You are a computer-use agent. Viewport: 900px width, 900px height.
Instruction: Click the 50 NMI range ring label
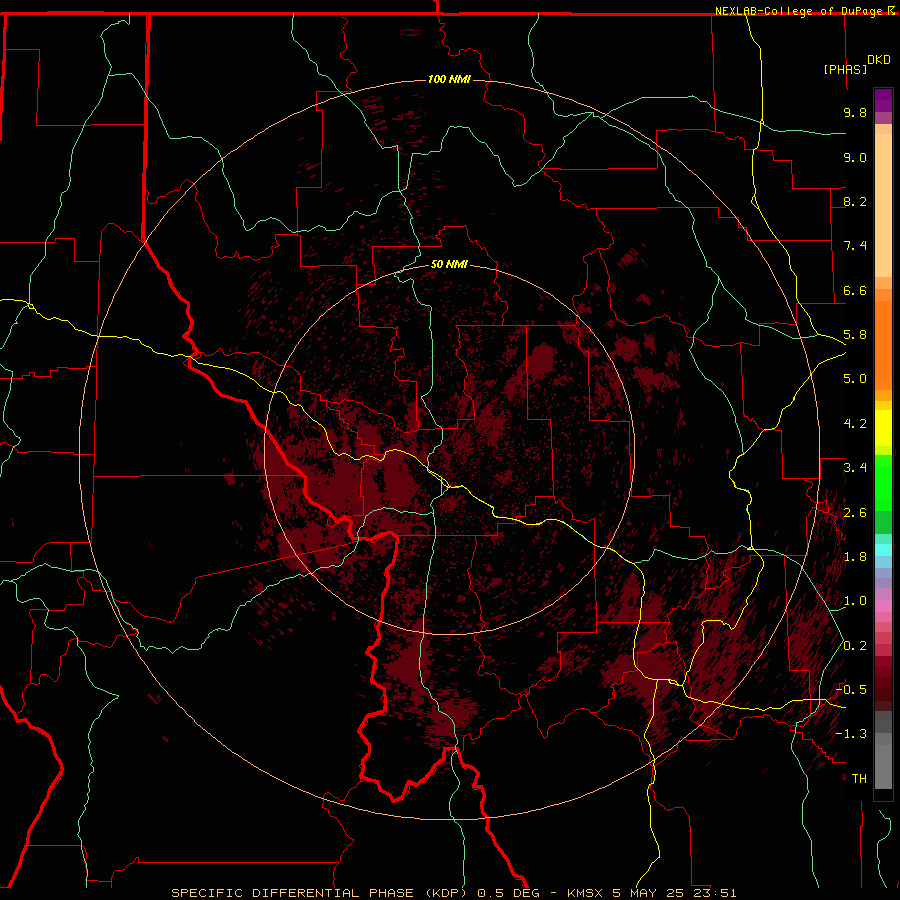coord(449,264)
